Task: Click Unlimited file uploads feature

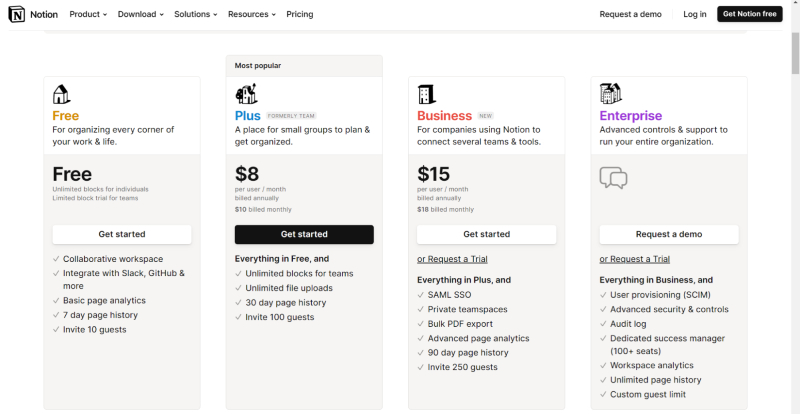Action: tap(289, 288)
